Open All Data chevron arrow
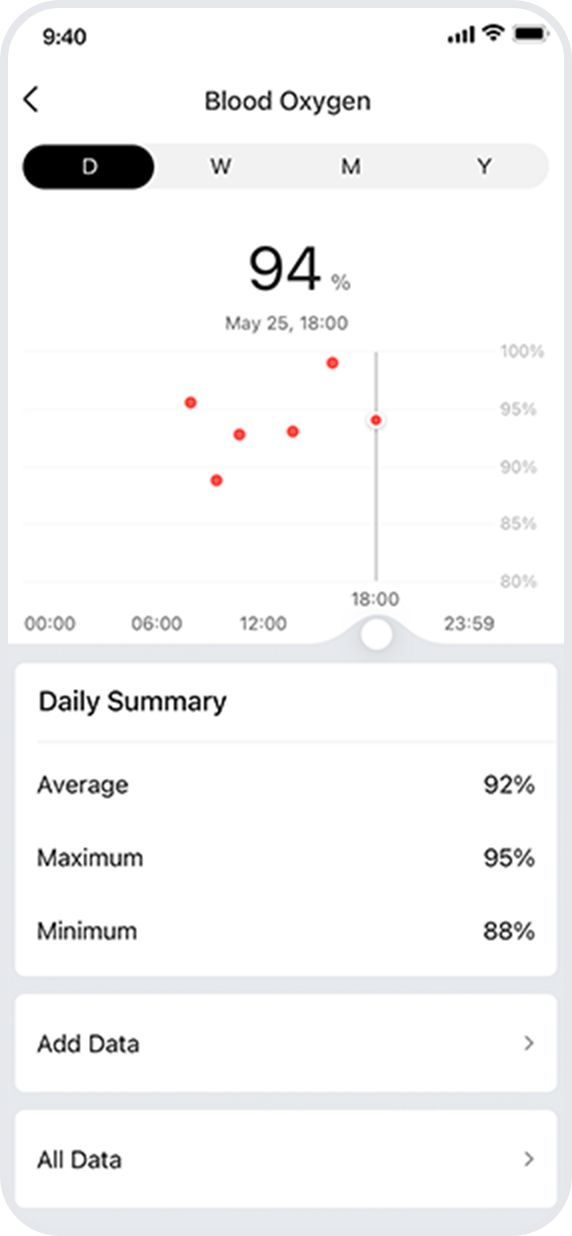572x1236 pixels. pos(529,1160)
